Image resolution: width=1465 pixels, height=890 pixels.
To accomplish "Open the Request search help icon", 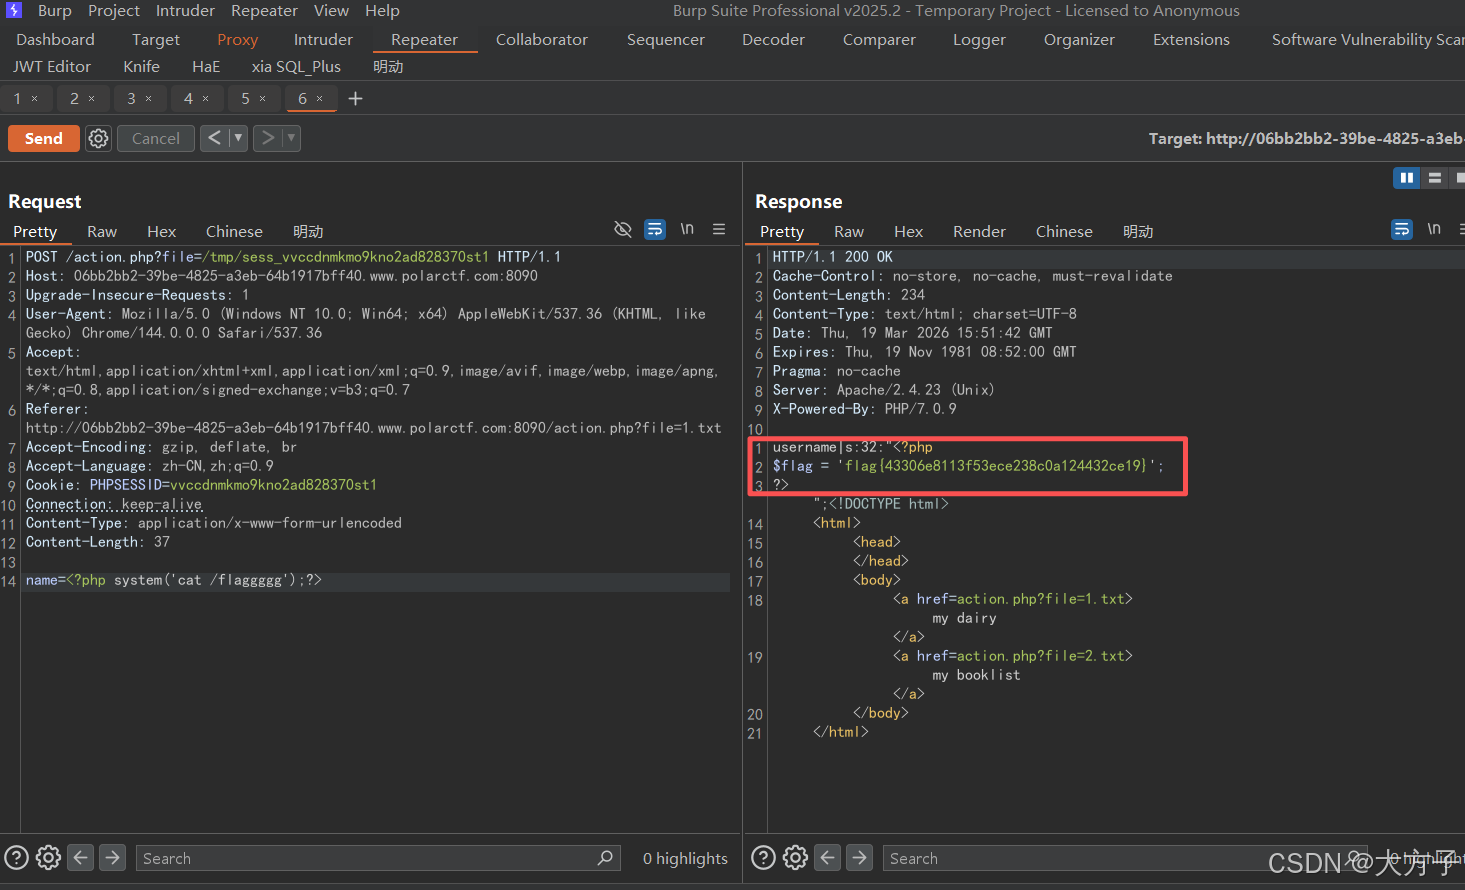I will coord(17,857).
